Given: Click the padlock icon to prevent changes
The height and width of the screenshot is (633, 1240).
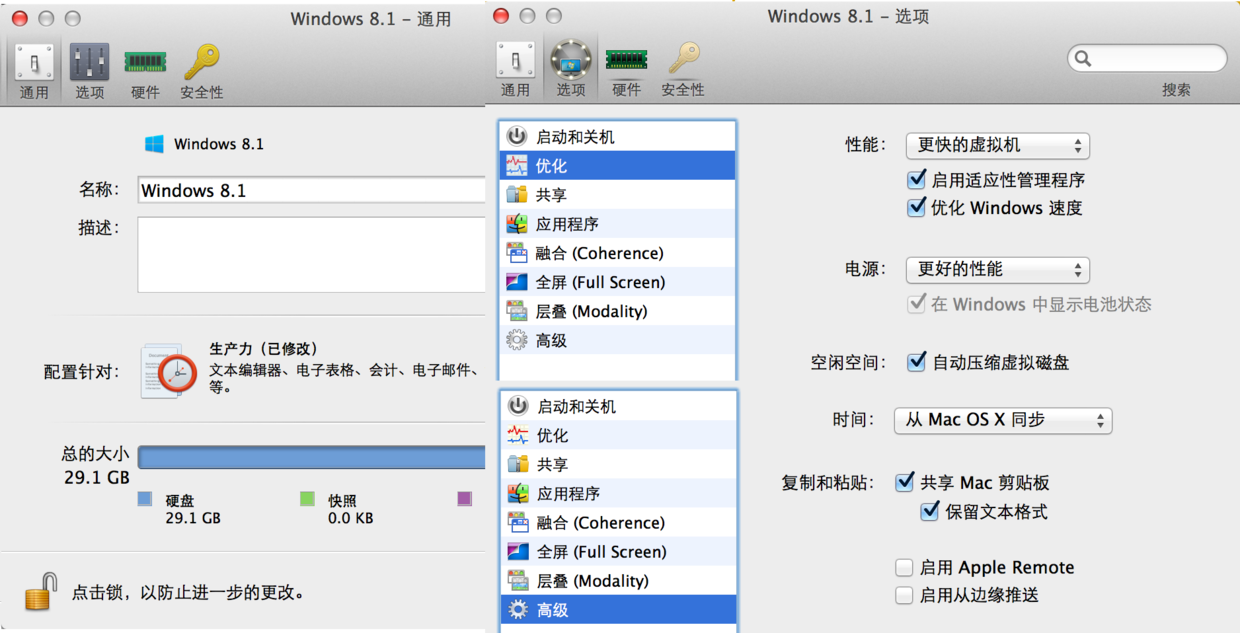Looking at the screenshot, I should point(40,592).
